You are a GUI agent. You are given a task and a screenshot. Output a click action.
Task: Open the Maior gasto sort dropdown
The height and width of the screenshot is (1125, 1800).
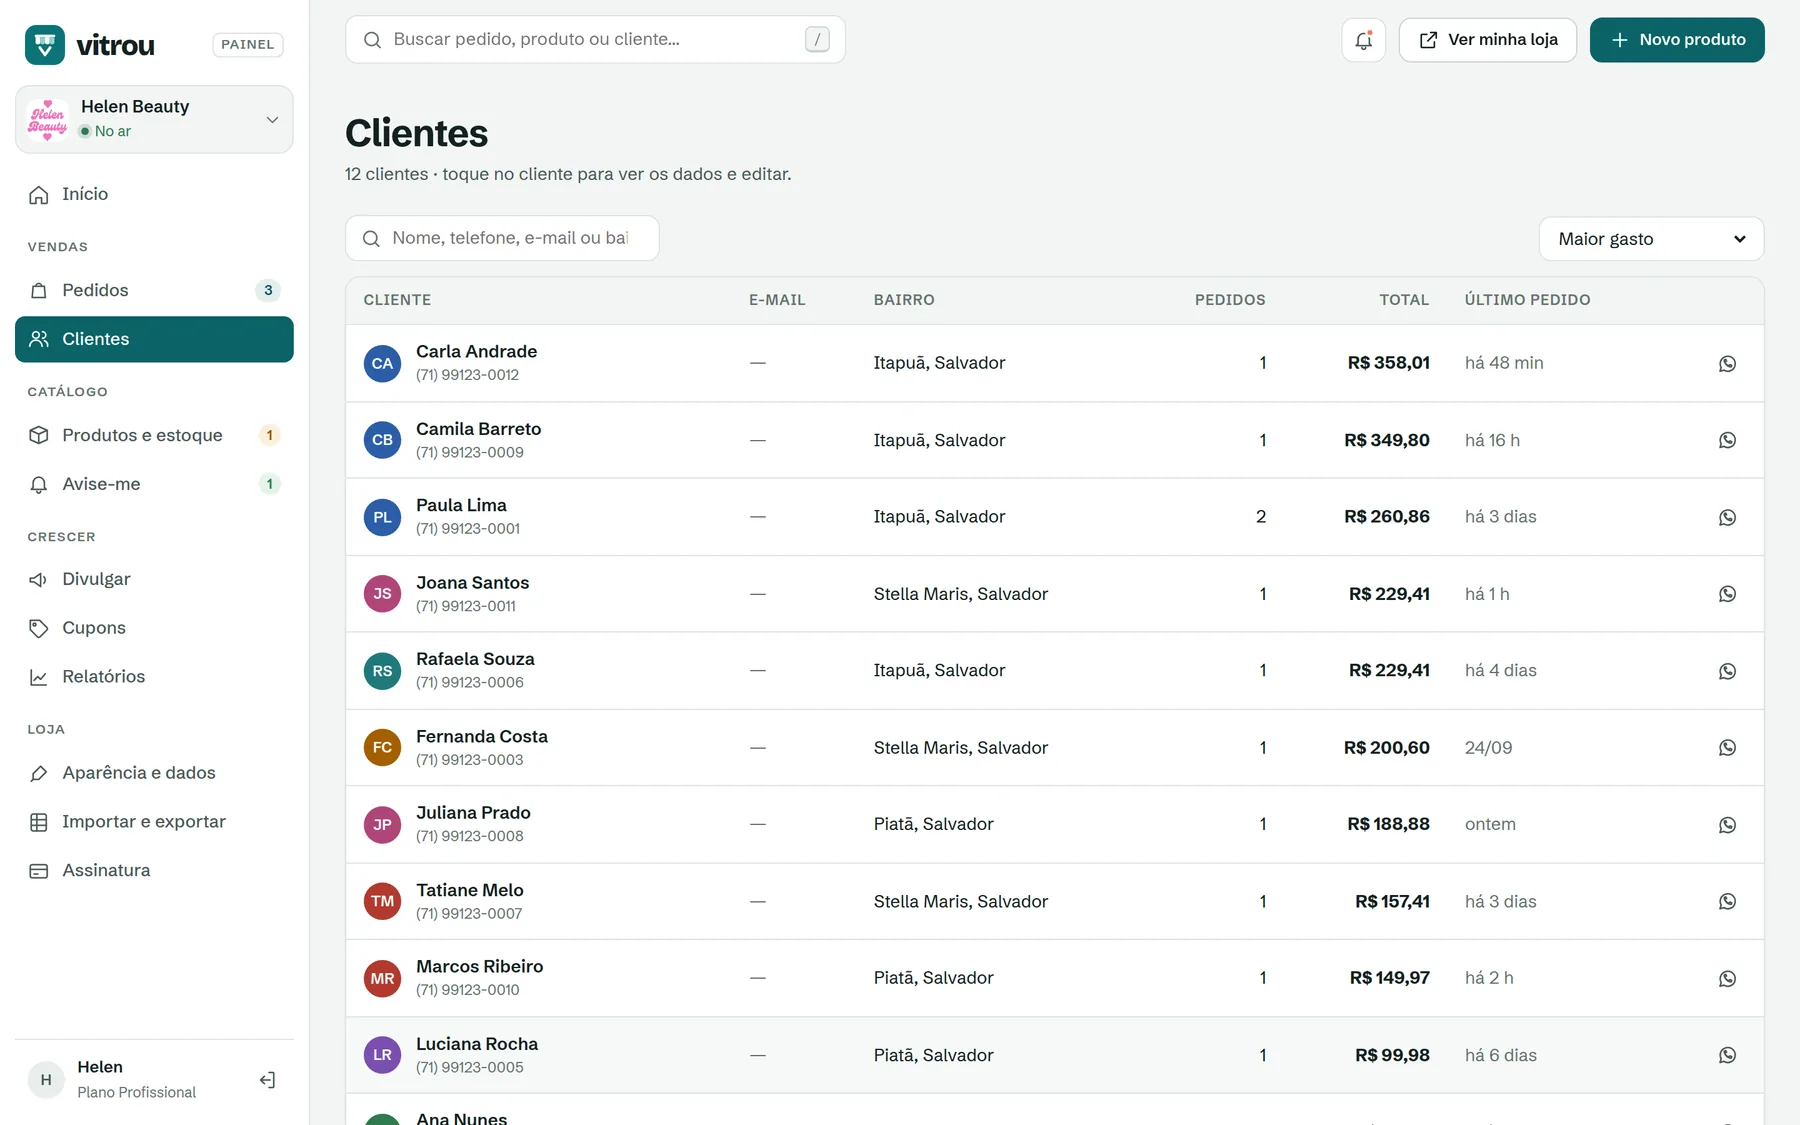coord(1651,239)
